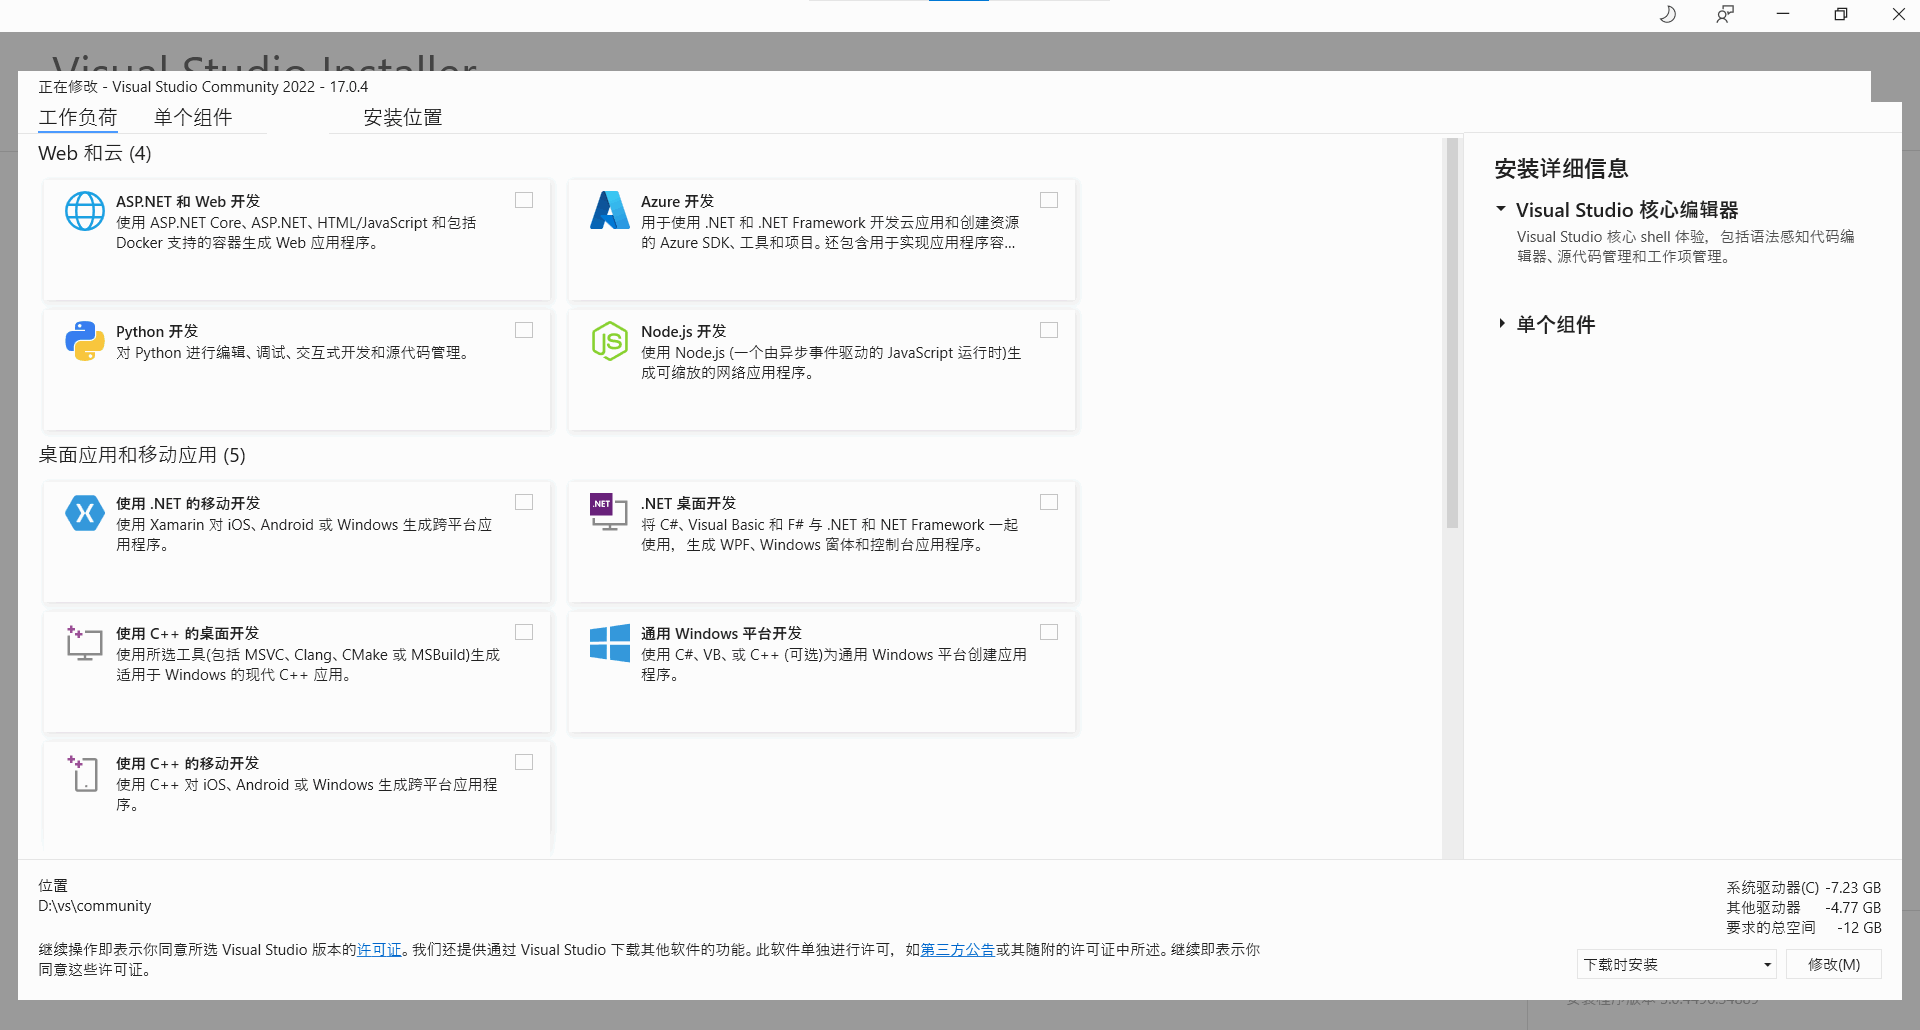Click the Xamarin .NET mobile icon
1920x1030 pixels.
(x=85, y=513)
